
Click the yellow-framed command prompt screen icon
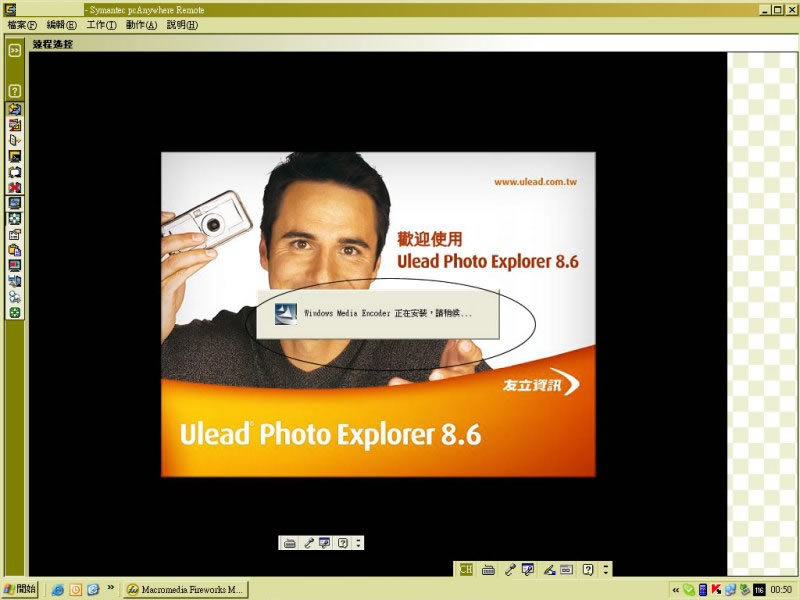pyautogui.click(x=15, y=156)
